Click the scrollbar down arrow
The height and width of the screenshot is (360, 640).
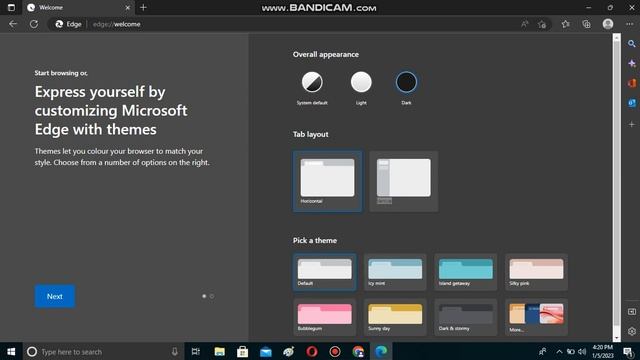click(616, 338)
